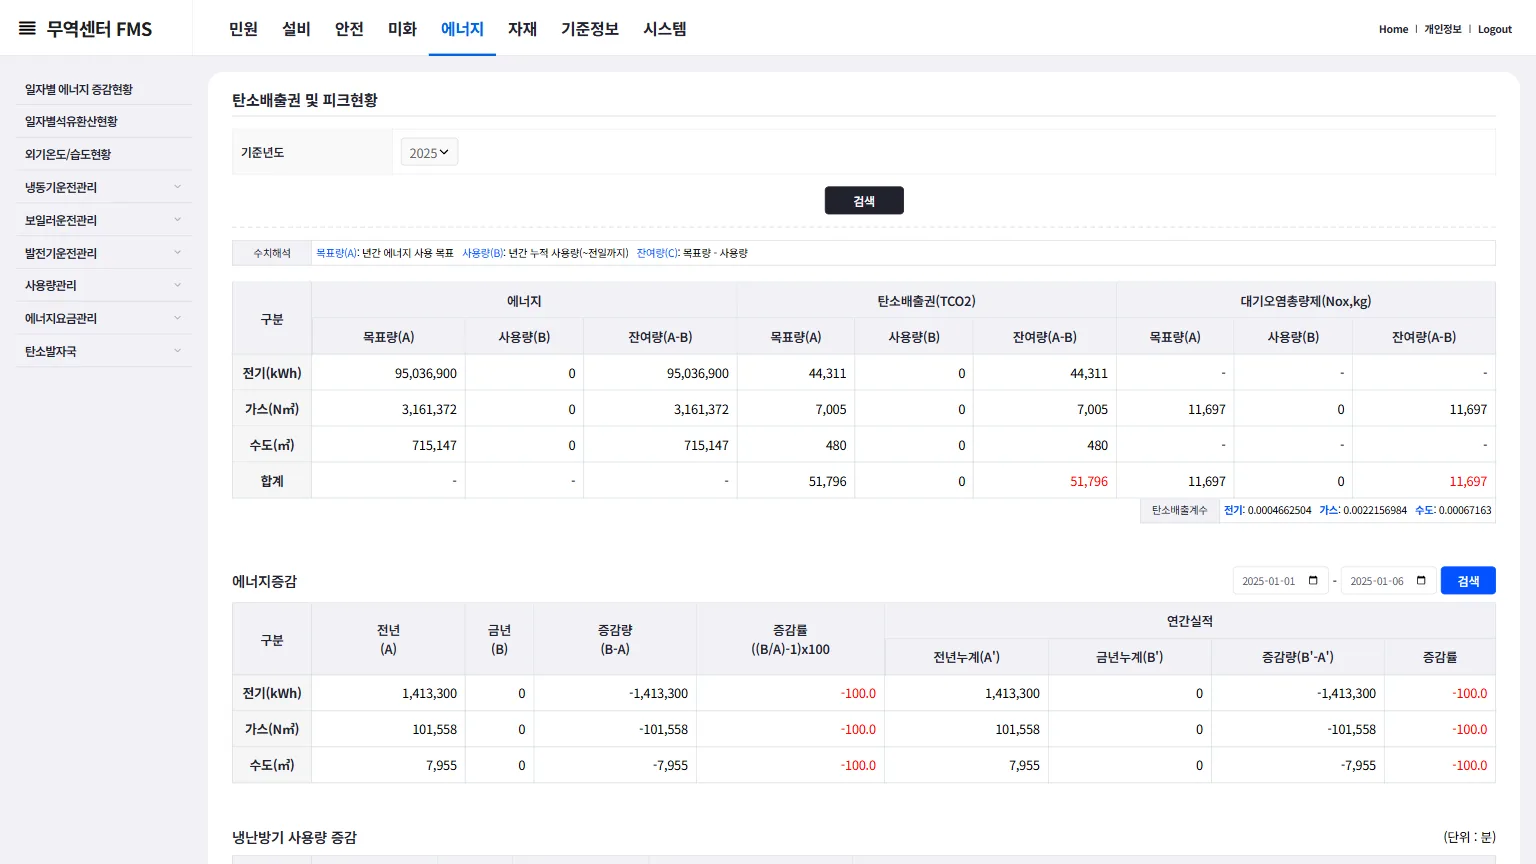
Task: Switch to the 안전 top menu
Action: [x=349, y=29]
